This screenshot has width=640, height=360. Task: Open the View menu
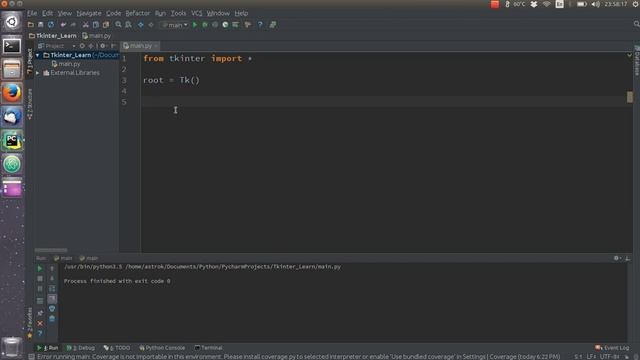(x=64, y=13)
